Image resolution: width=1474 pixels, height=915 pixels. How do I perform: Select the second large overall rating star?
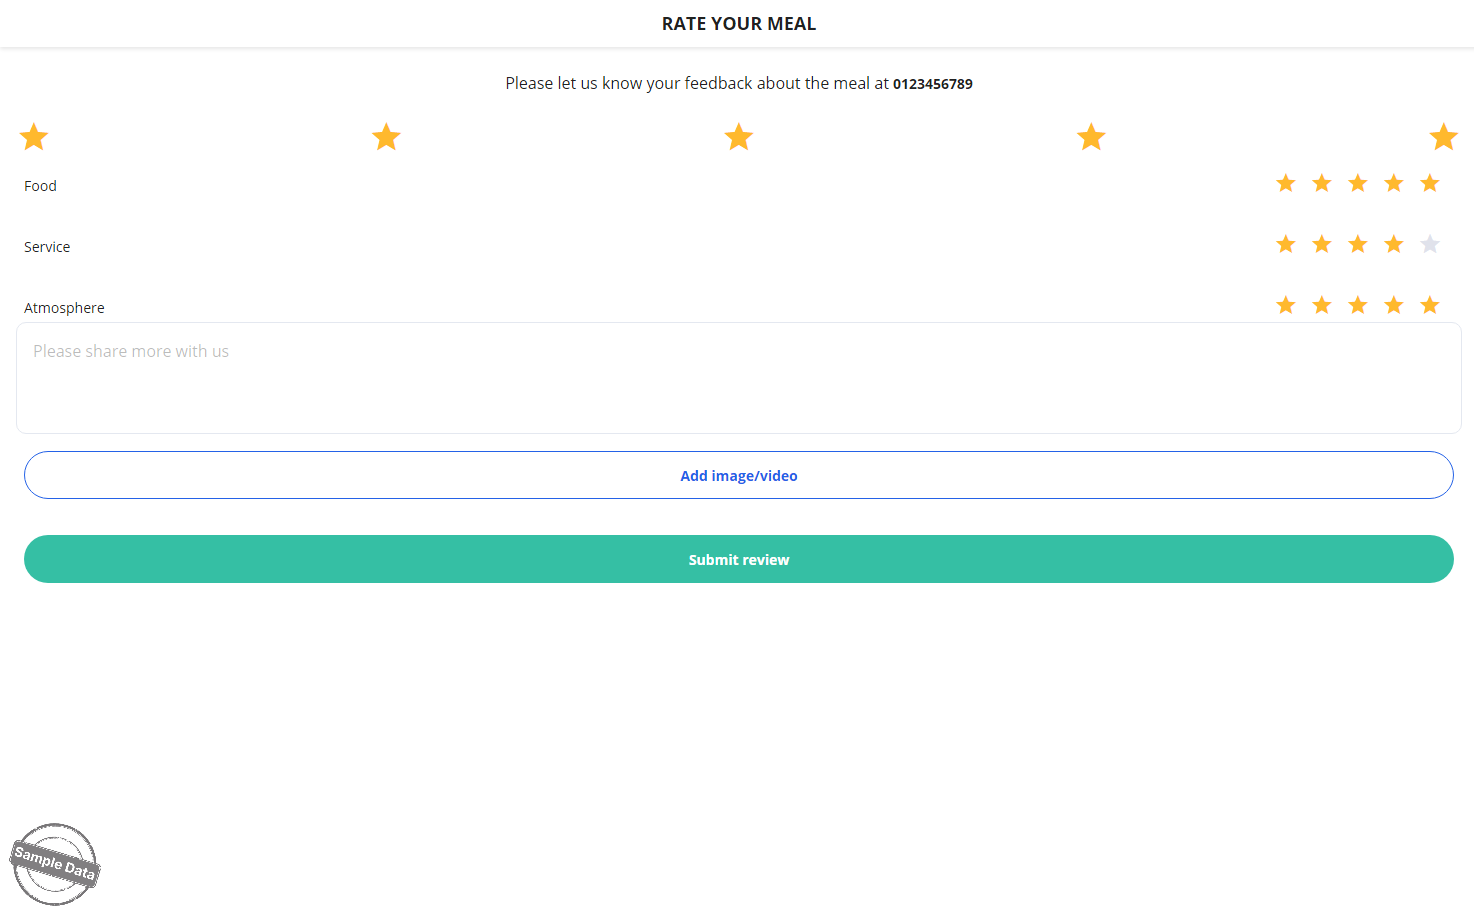point(386,137)
